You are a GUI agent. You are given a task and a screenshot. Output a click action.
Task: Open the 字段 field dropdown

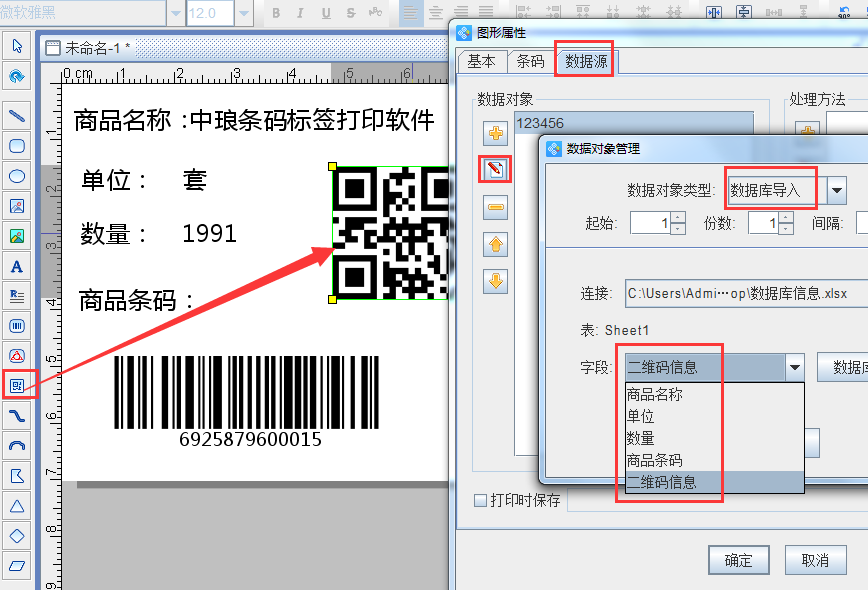(x=795, y=366)
